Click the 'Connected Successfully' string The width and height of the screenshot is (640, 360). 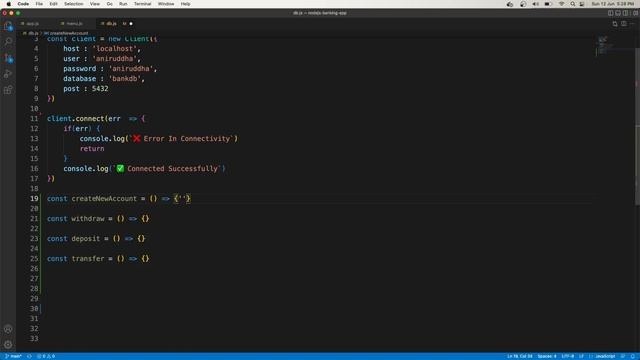167,169
